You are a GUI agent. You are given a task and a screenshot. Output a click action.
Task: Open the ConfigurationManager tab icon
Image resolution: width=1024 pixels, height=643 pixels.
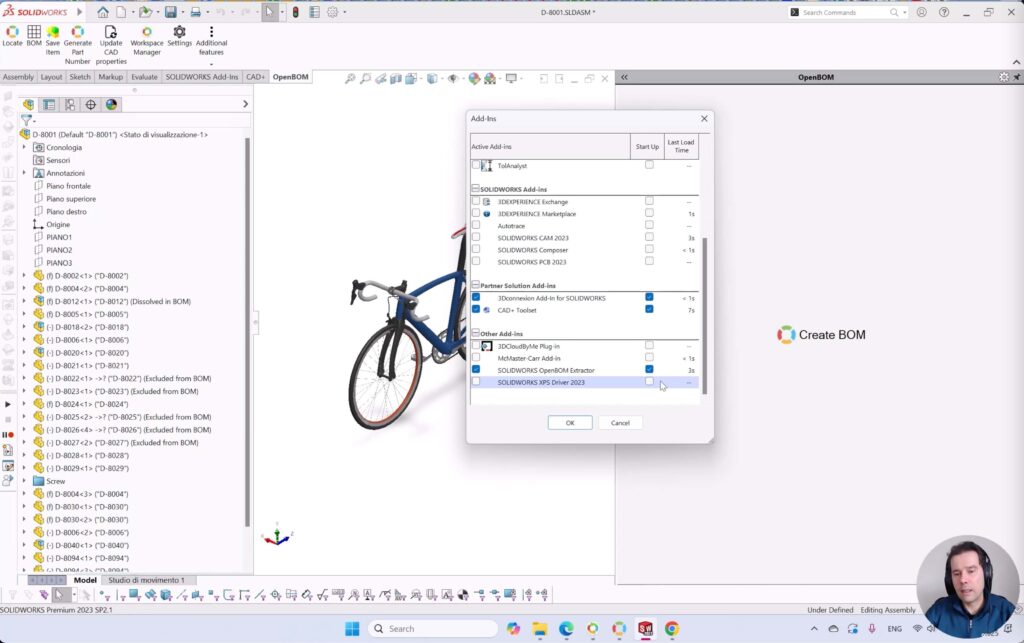click(70, 104)
